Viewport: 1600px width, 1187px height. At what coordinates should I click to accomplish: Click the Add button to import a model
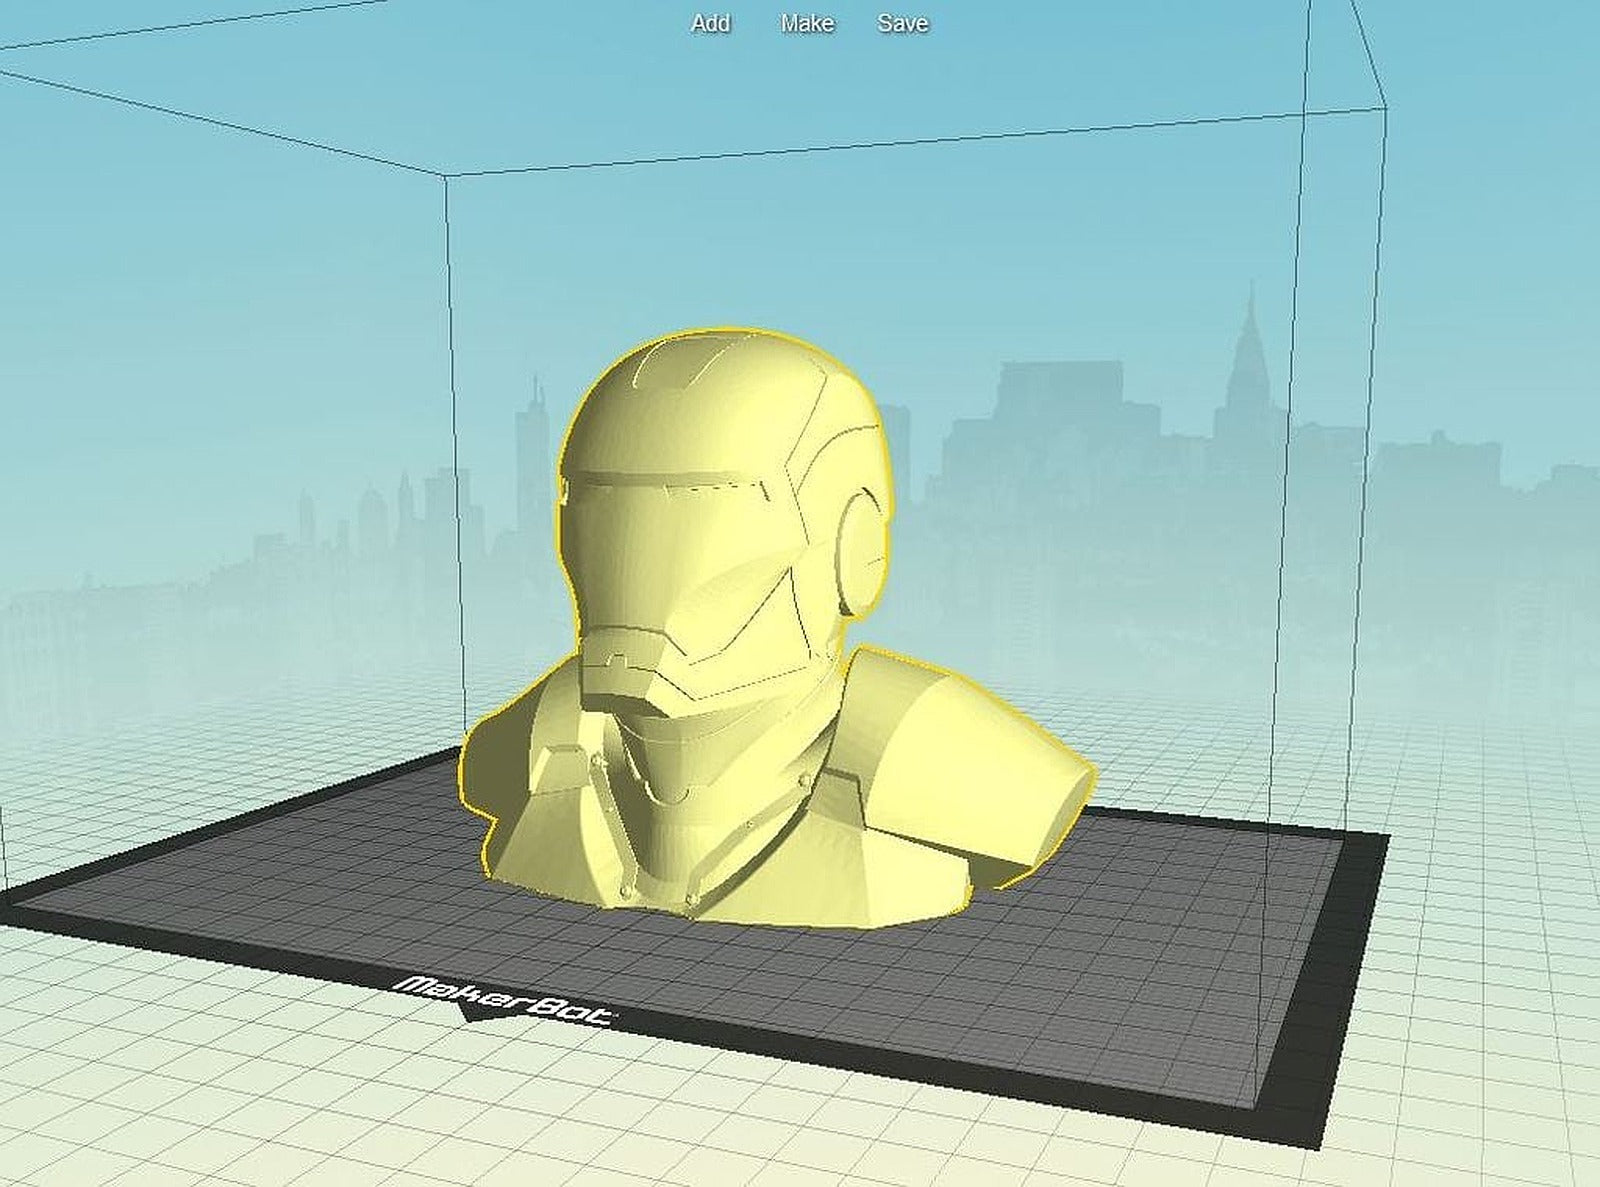[708, 22]
